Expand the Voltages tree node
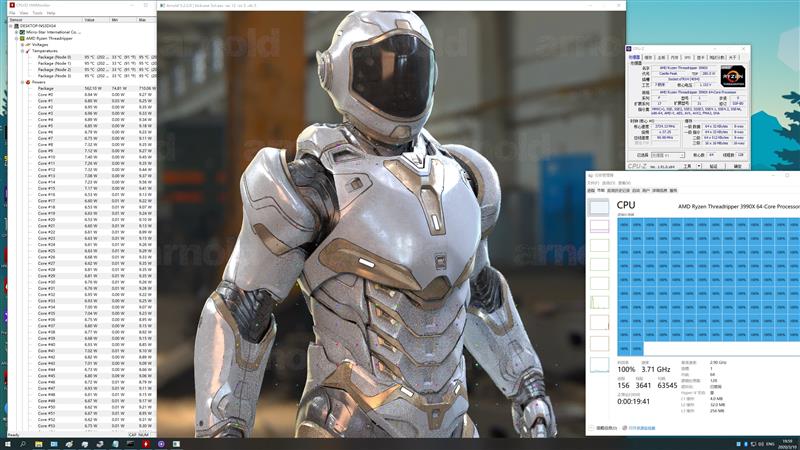Viewport: 800px width, 450px height. click(21, 44)
